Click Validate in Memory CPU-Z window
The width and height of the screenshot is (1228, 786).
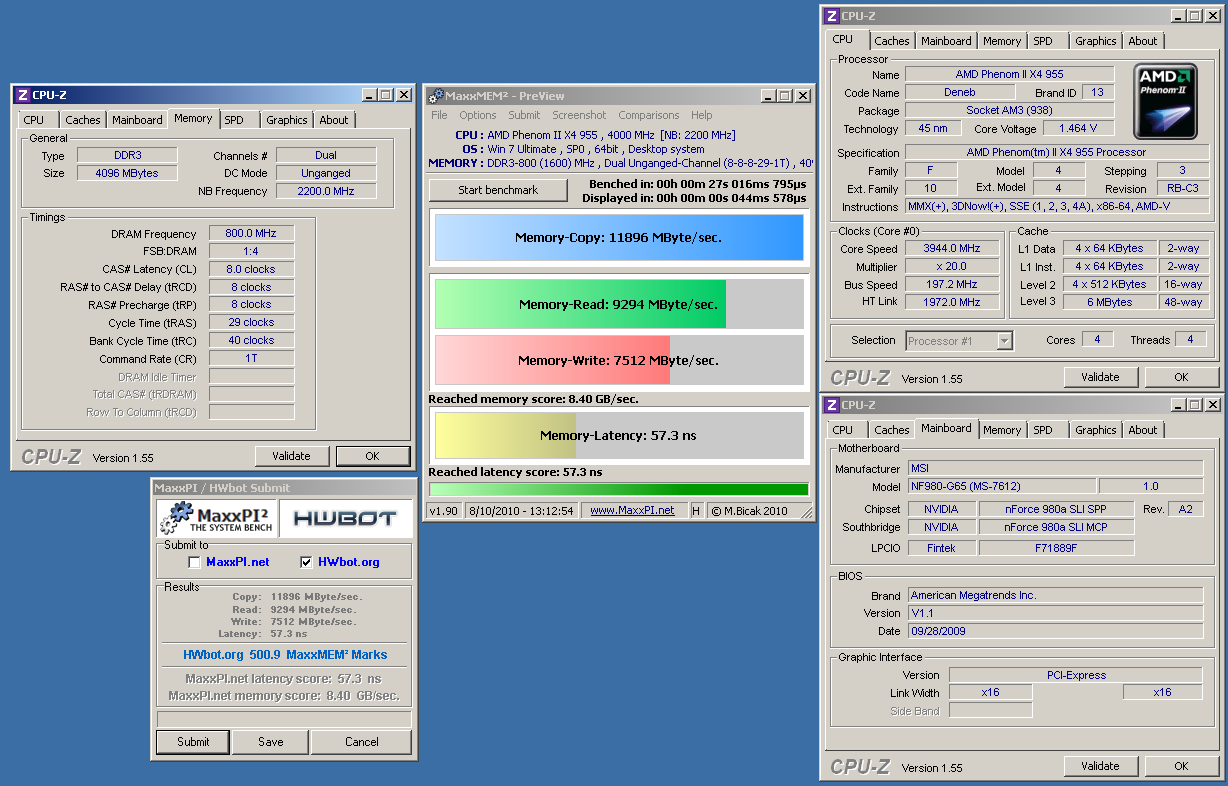point(291,456)
